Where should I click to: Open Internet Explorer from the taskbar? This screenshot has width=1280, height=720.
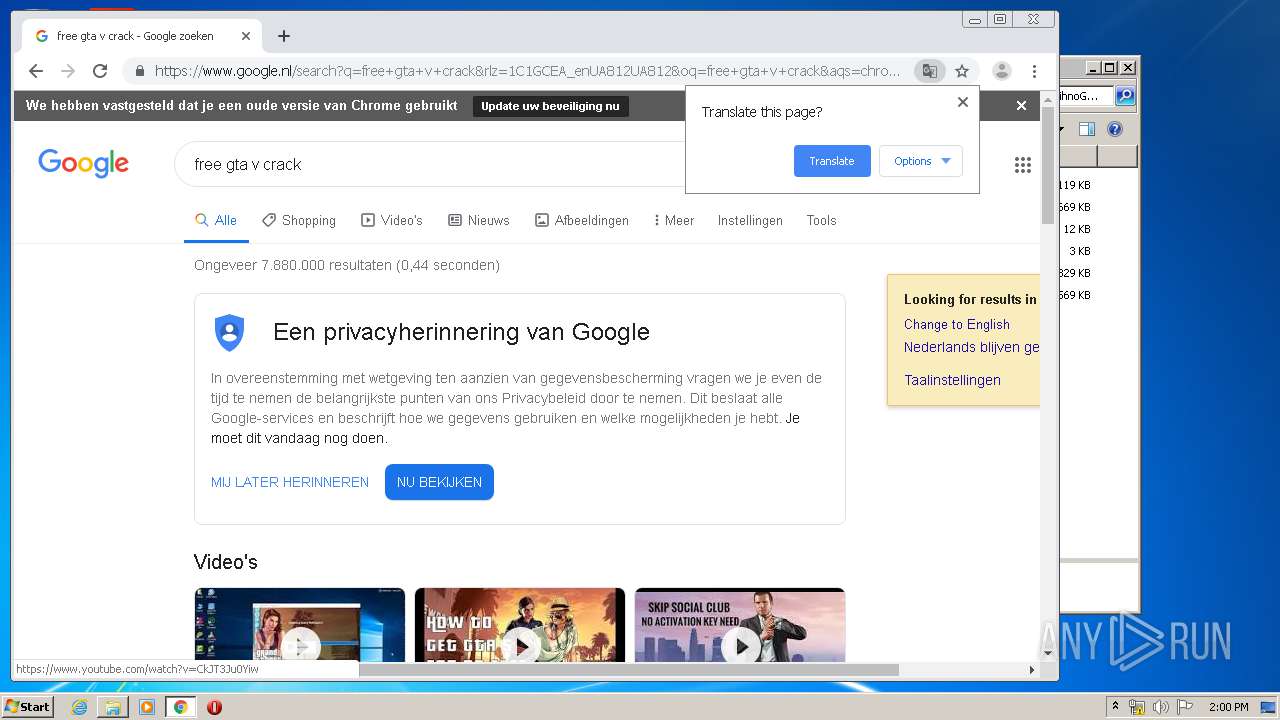pyautogui.click(x=79, y=707)
